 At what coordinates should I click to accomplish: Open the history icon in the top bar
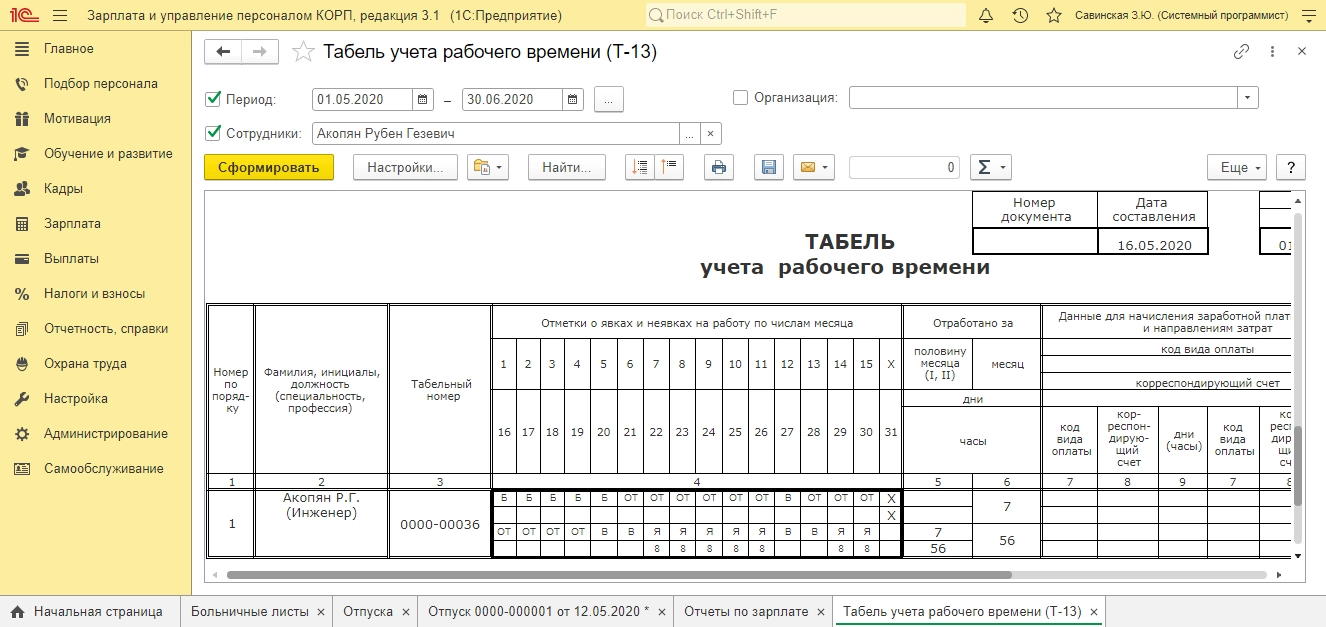point(1020,16)
